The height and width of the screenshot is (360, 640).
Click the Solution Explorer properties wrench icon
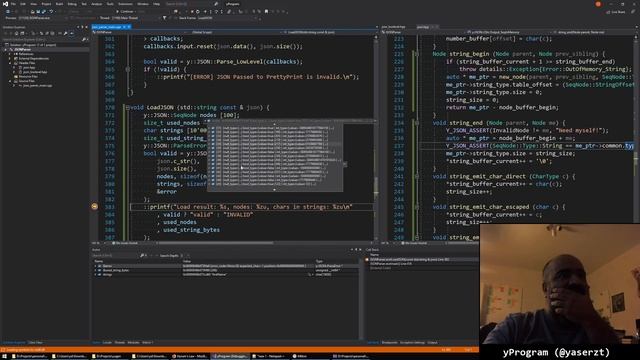[x=65, y=33]
